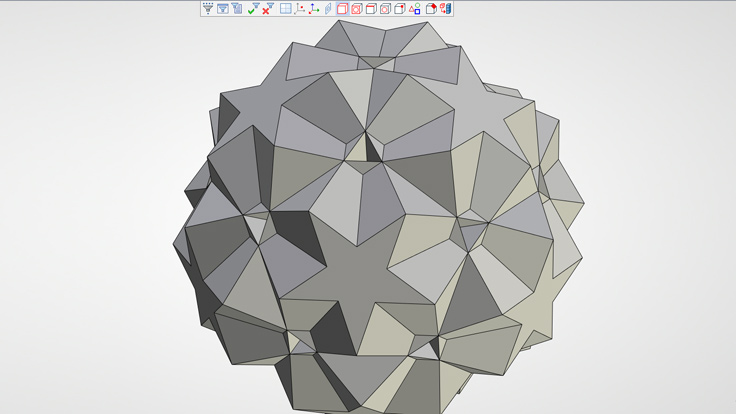The image size is (736, 414).
Task: Click the funnel with green checkmark
Action: pos(253,8)
